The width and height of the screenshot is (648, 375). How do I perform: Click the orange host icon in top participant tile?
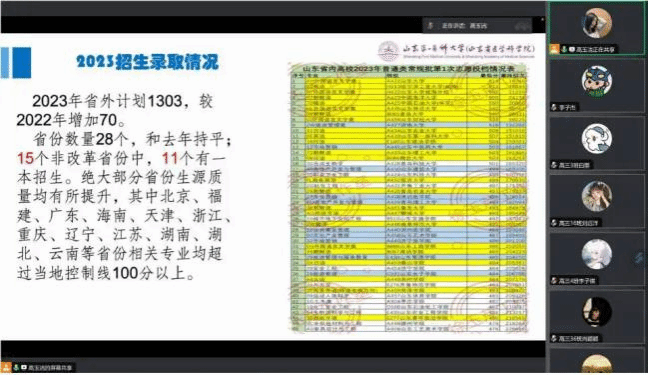pyautogui.click(x=554, y=49)
